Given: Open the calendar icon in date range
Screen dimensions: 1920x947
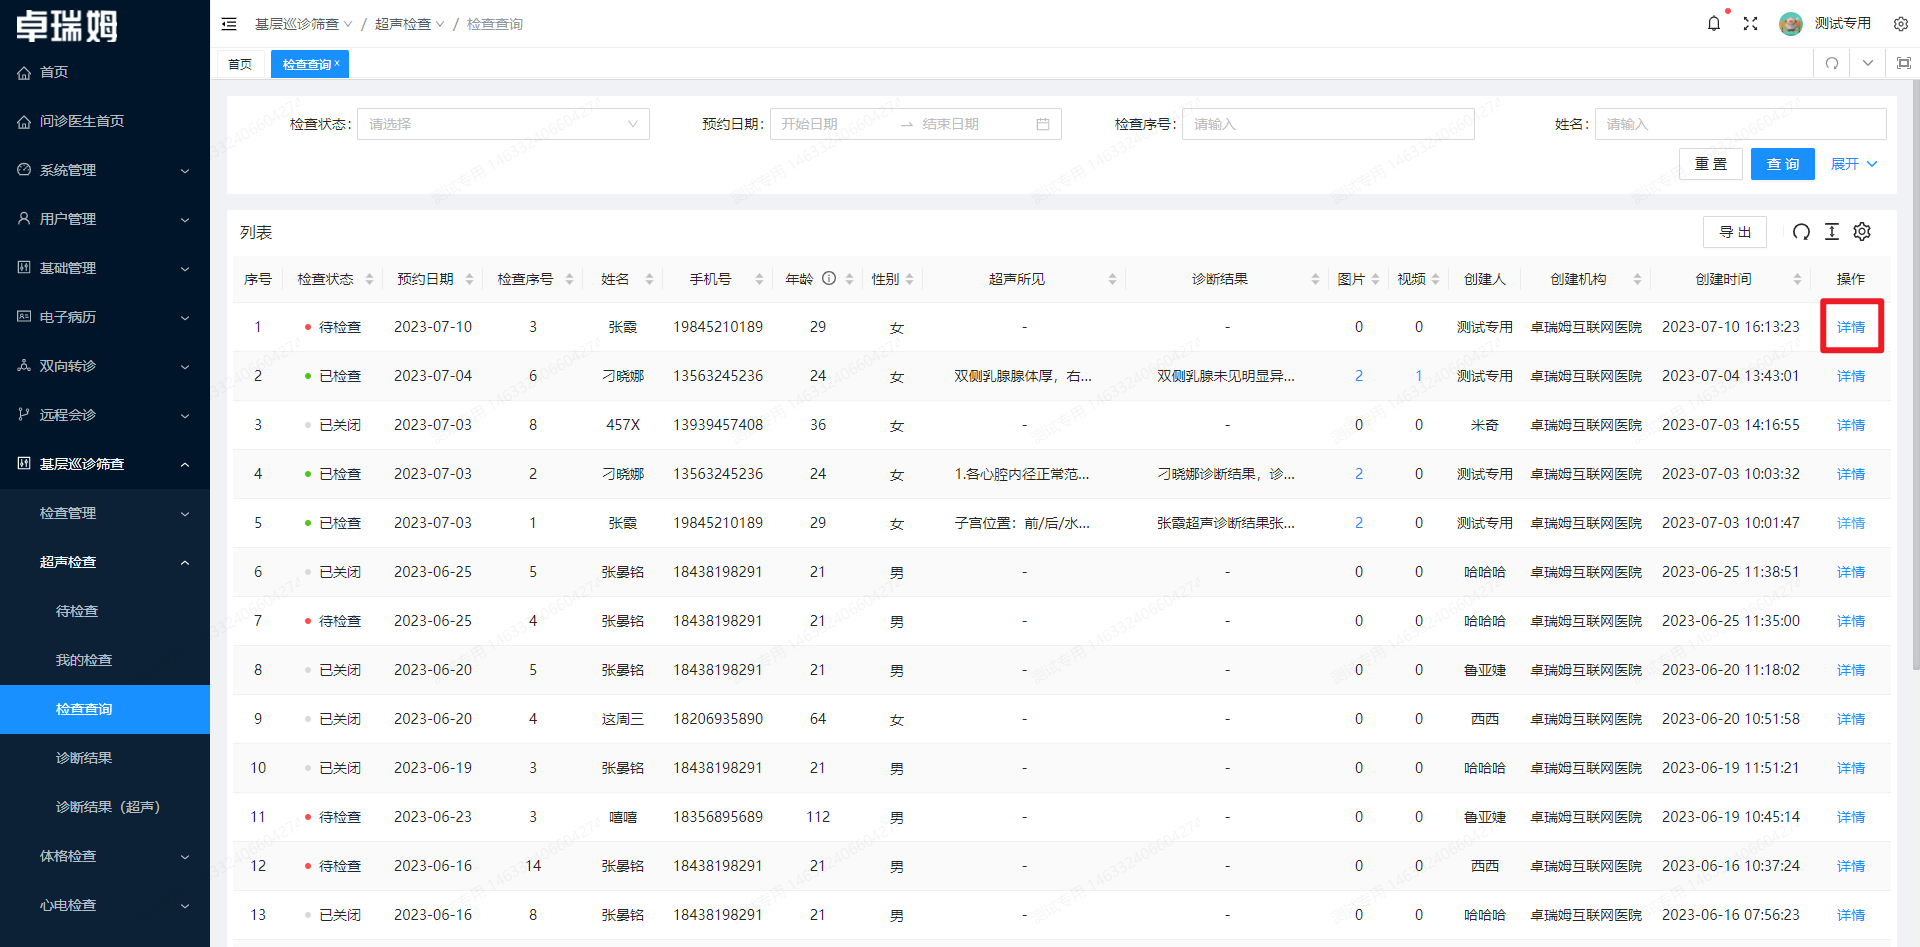Looking at the screenshot, I should pyautogui.click(x=1043, y=124).
